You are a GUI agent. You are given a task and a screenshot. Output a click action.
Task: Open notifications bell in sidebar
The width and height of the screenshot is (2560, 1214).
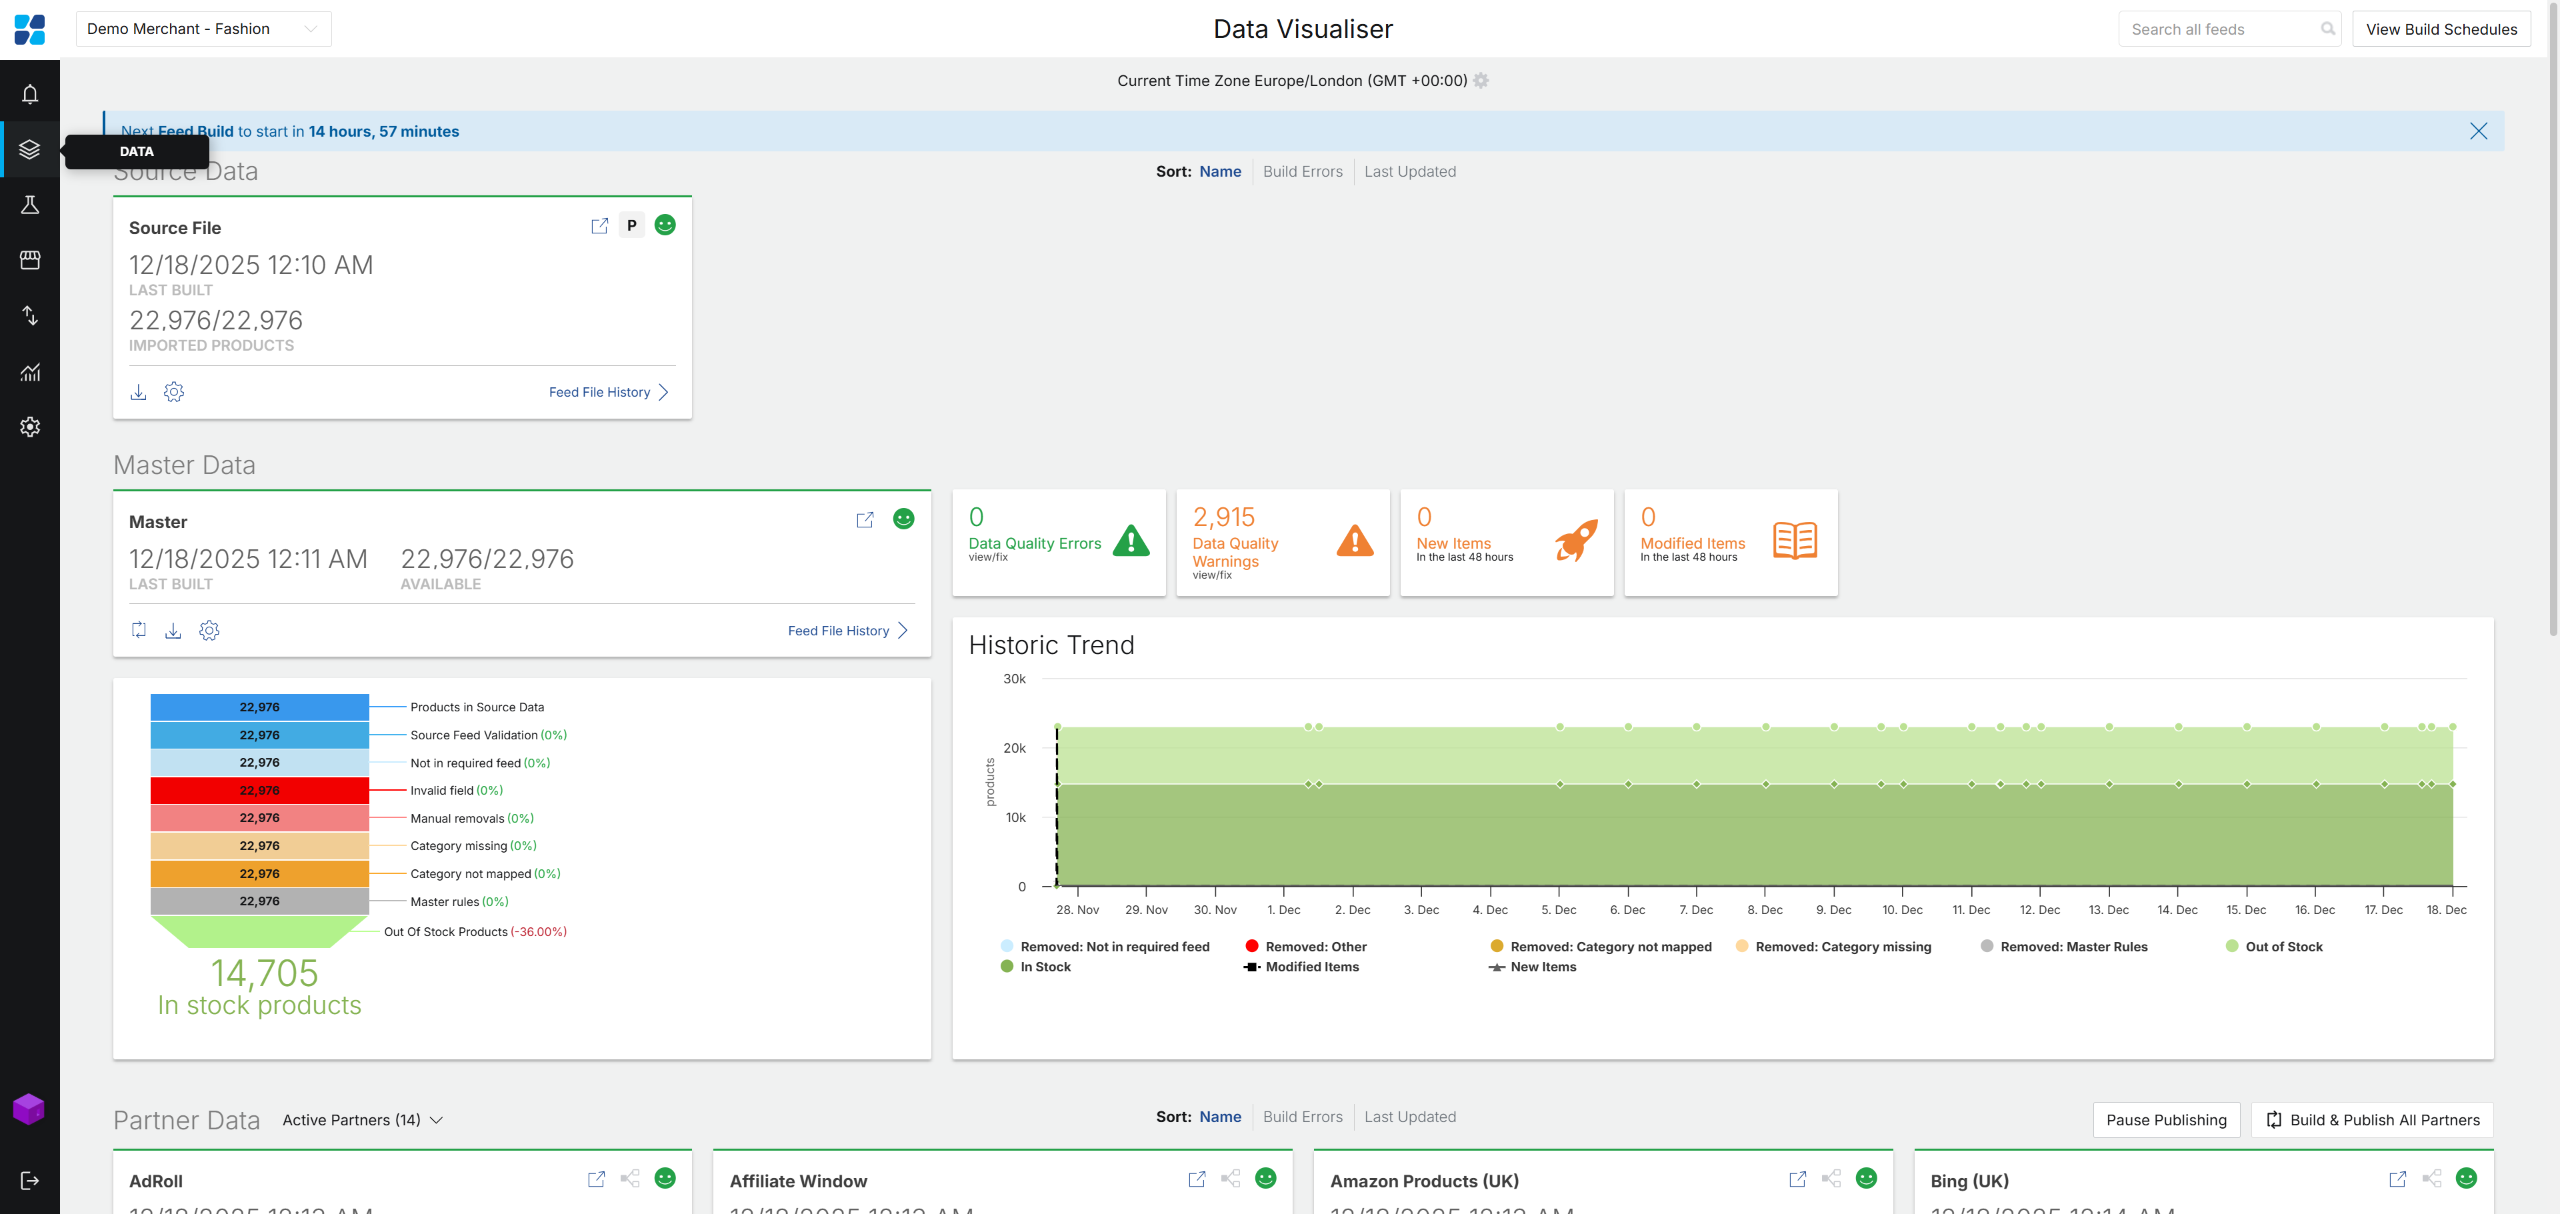pos(30,94)
